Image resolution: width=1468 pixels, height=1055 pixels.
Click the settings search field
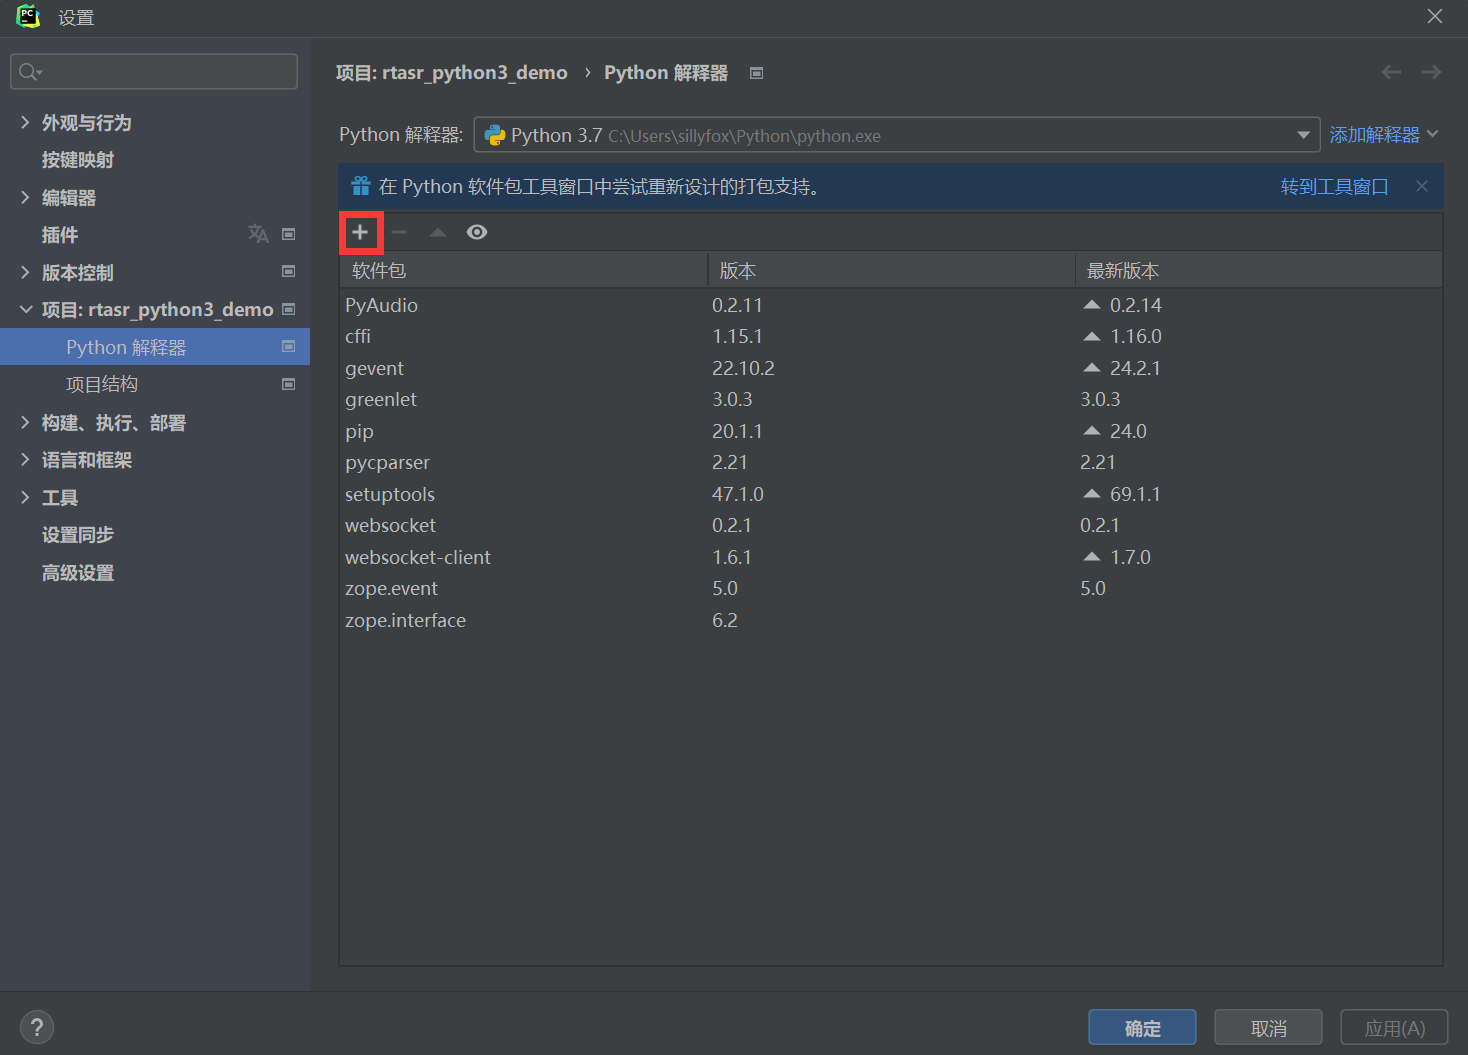tap(154, 72)
